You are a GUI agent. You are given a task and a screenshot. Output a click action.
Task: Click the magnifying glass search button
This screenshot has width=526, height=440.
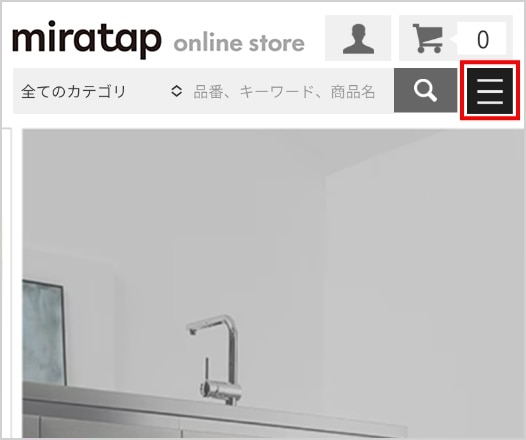tap(425, 90)
